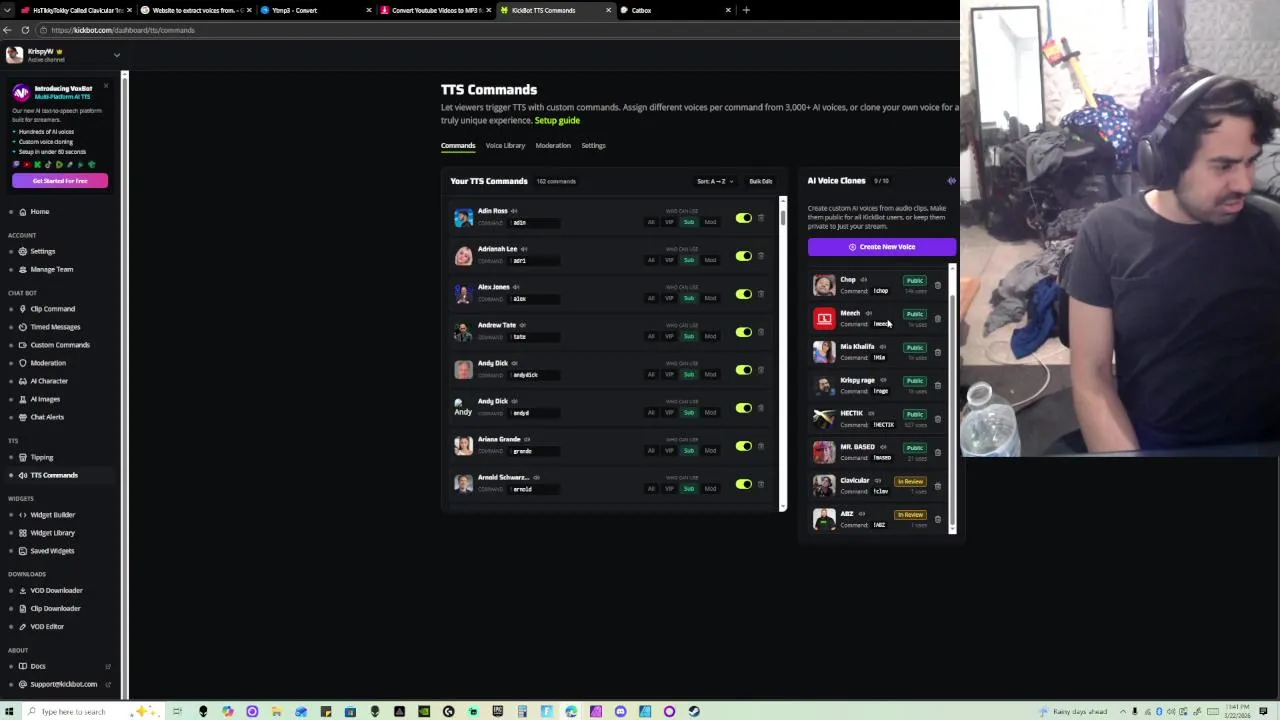Delete the Clavicular voice clone with its trash icon
The height and width of the screenshot is (720, 1280).
coord(937,485)
